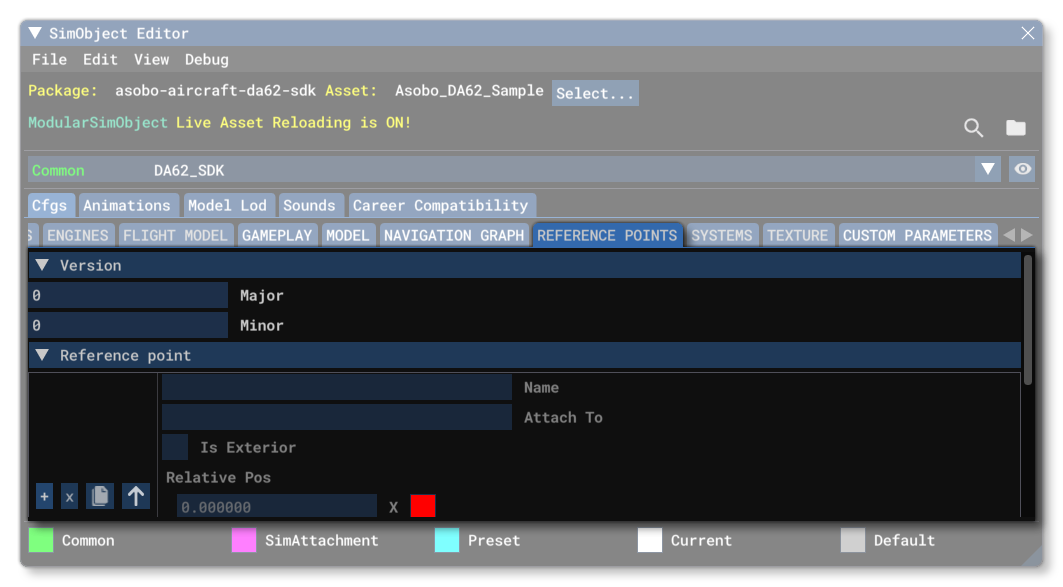Open the Debug menu

pyautogui.click(x=206, y=59)
